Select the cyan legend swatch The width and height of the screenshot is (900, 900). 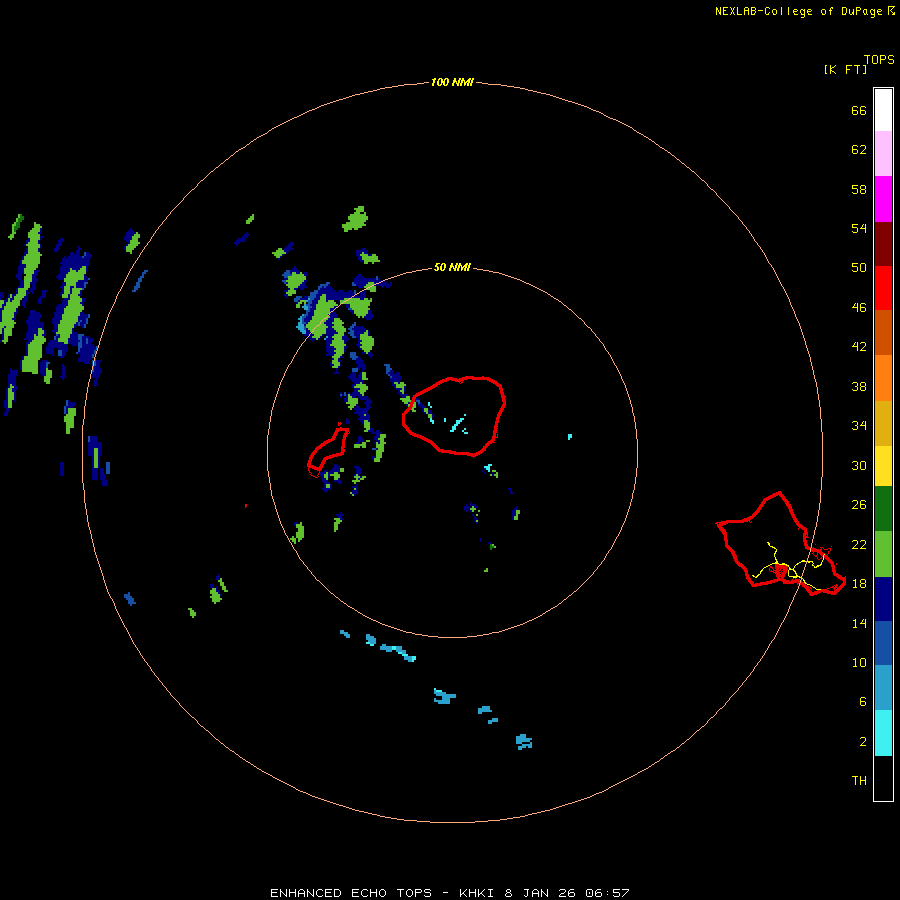[x=883, y=733]
